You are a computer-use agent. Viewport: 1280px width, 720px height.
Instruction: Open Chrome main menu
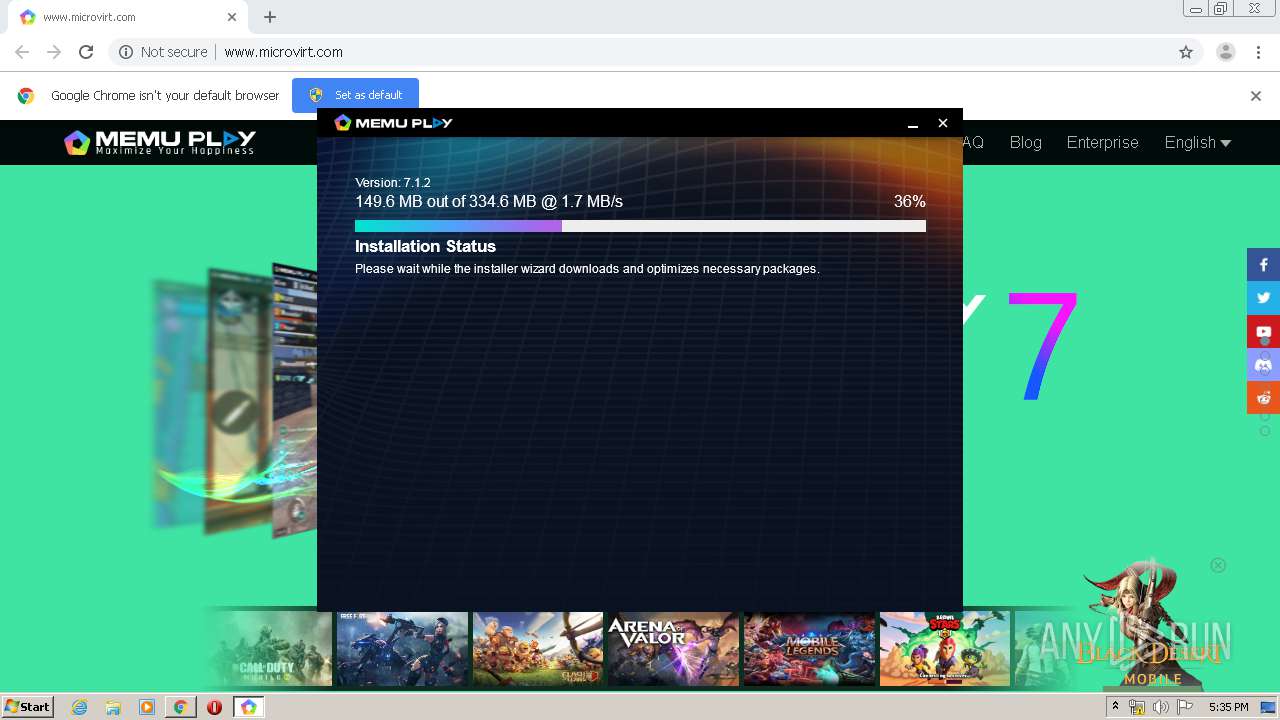pos(1258,52)
